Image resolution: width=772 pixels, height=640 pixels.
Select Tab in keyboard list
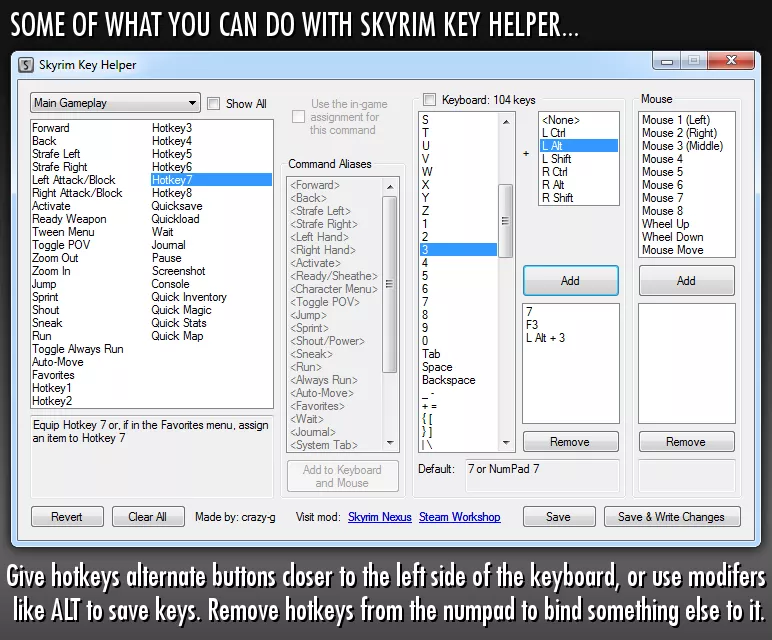(431, 354)
